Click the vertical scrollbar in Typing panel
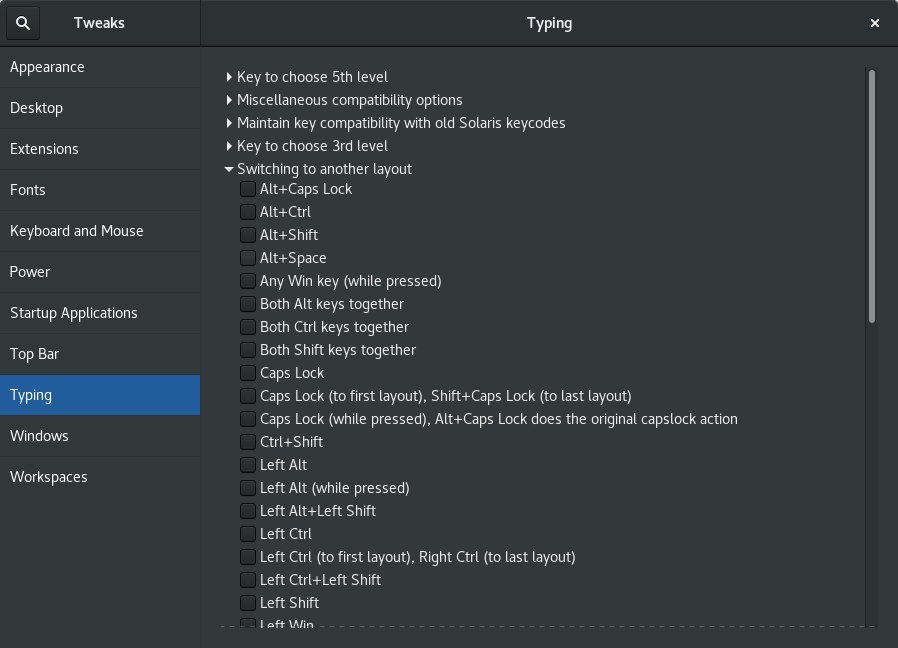Screen dimensions: 898x648 pos(872,197)
